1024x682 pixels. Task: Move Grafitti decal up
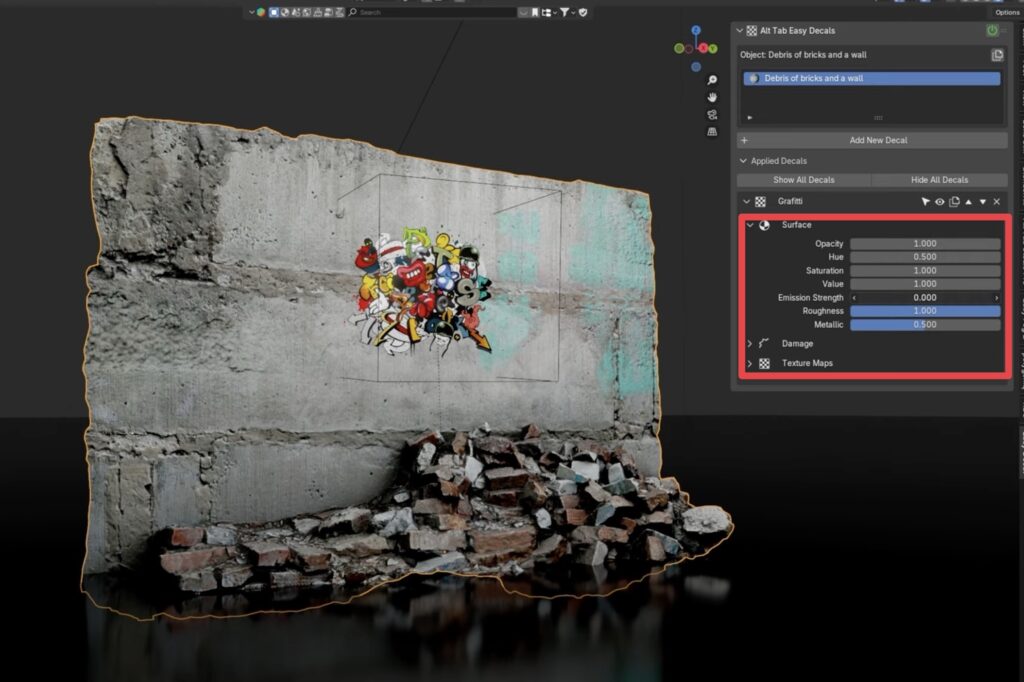(968, 202)
